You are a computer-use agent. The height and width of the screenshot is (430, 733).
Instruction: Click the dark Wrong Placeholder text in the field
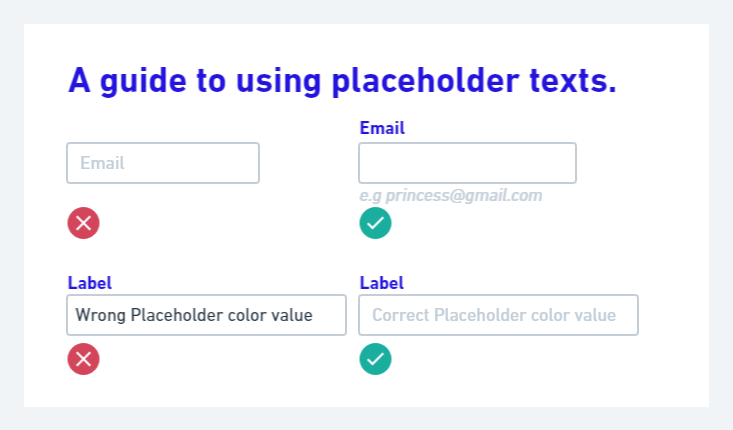coord(194,315)
